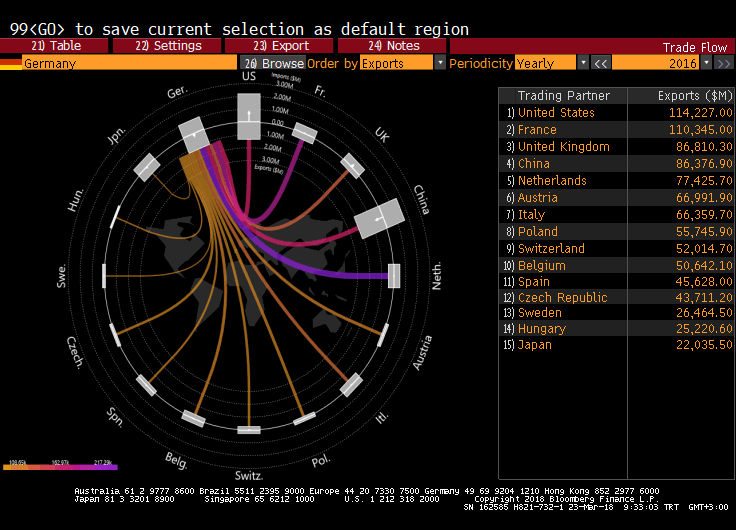Open the Settings menu item
Viewport: 736px width, 530px height.
click(x=168, y=46)
